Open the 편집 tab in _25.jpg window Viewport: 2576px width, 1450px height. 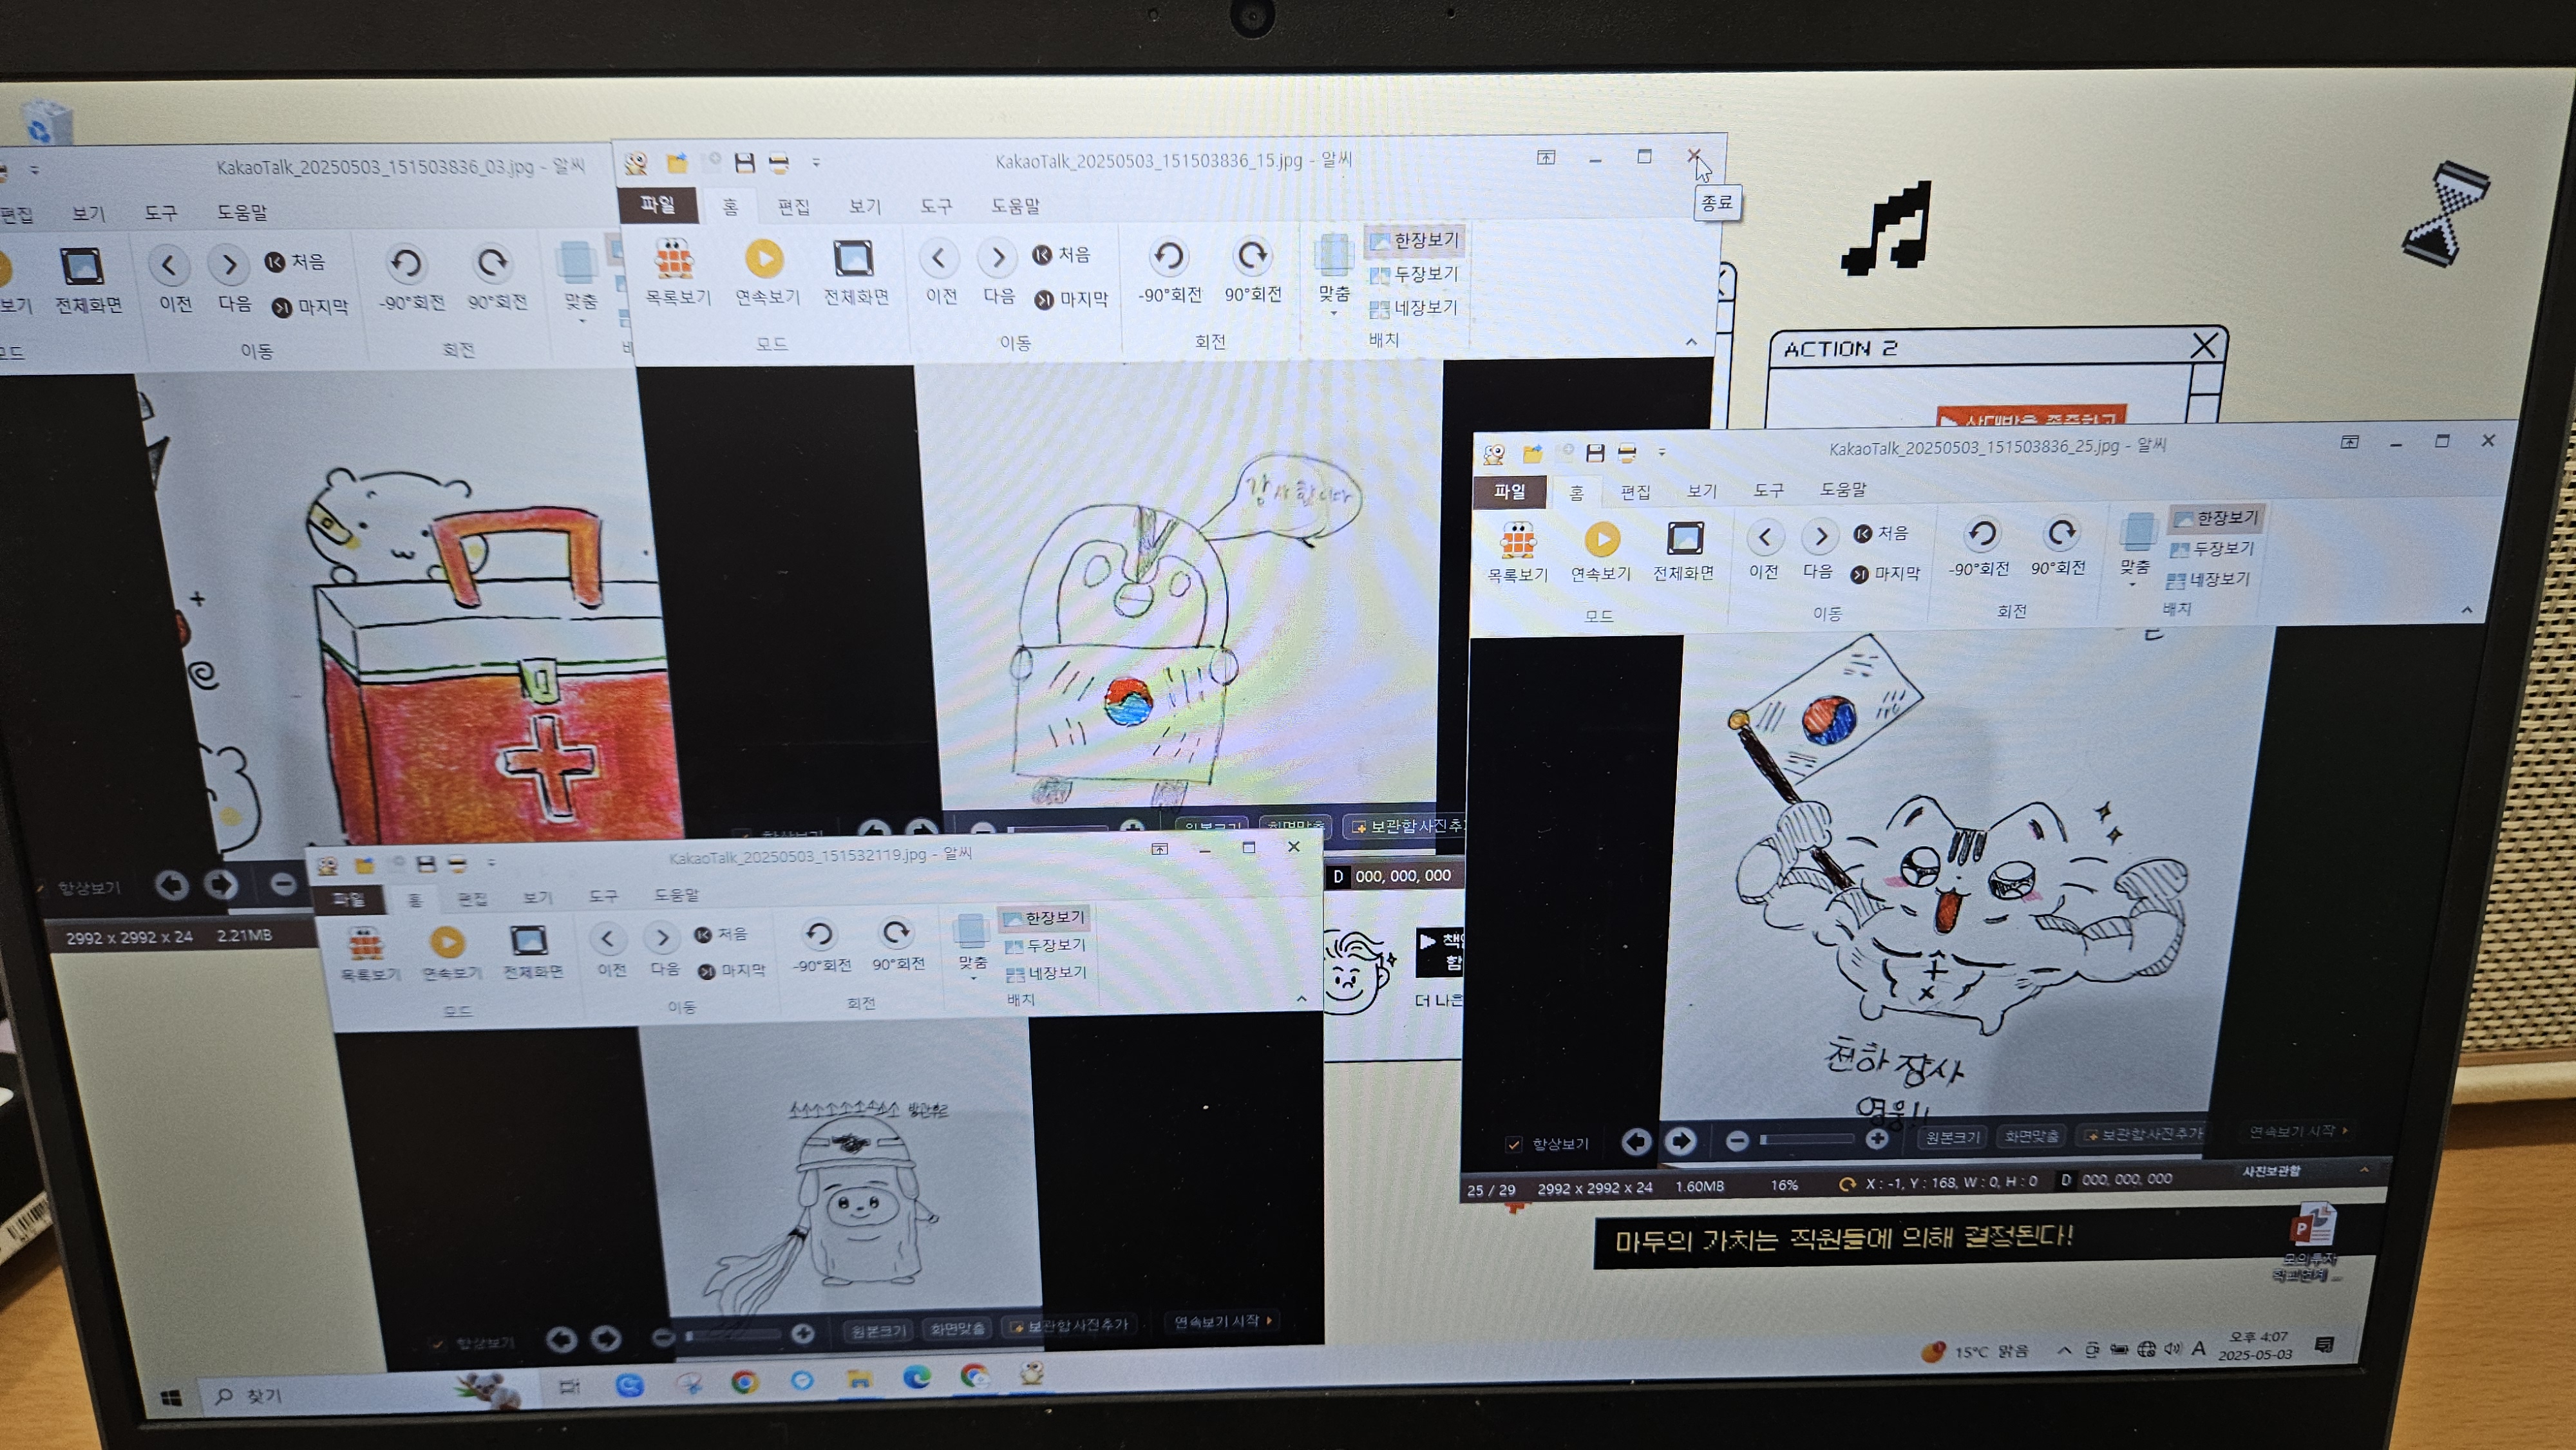1635,492
